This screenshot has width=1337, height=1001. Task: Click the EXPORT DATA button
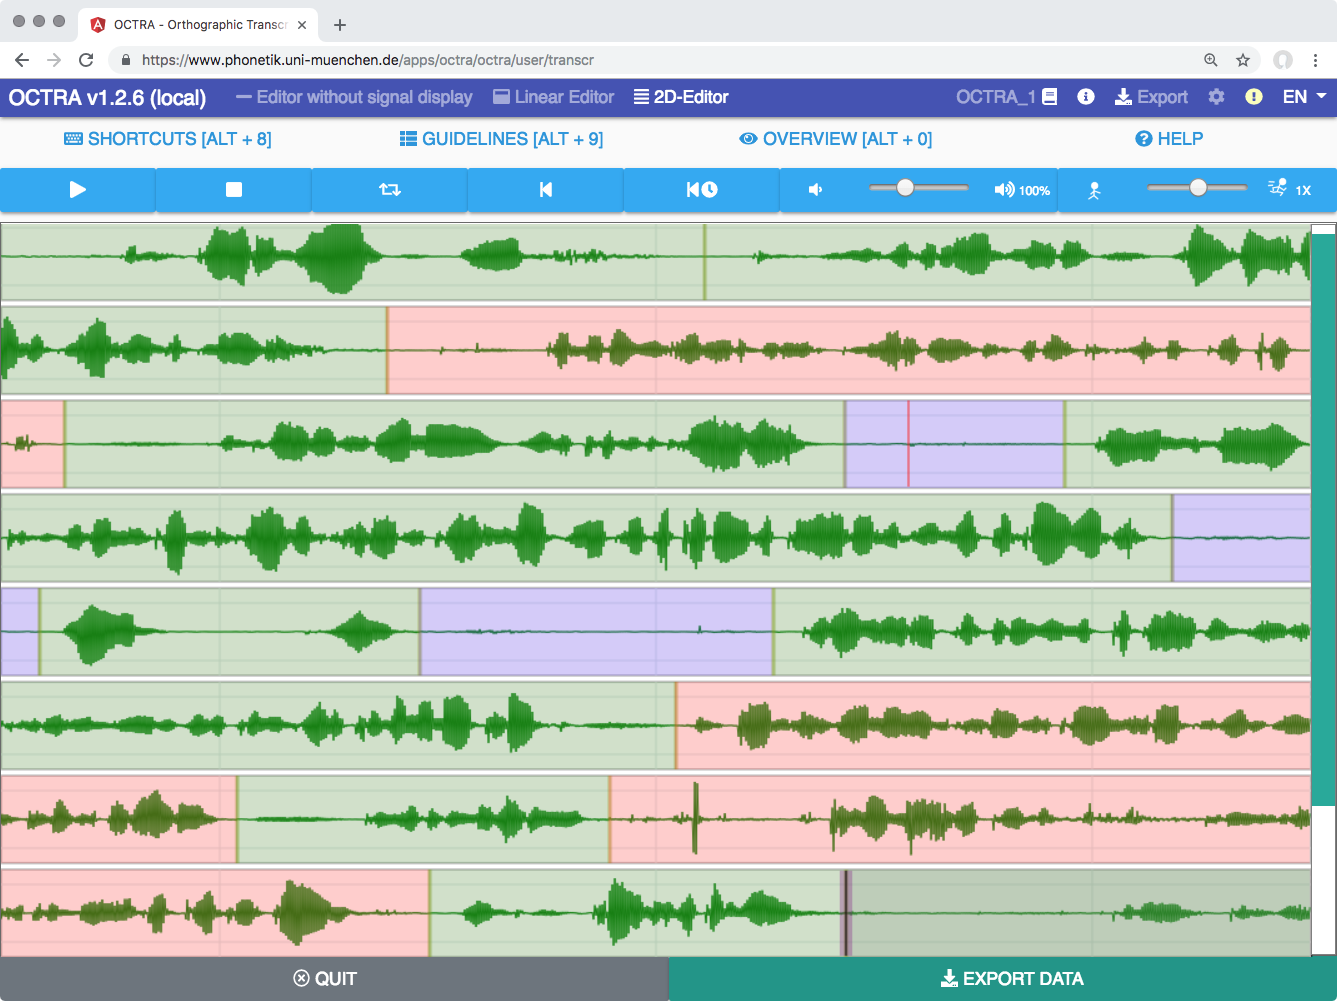pyautogui.click(x=1003, y=979)
